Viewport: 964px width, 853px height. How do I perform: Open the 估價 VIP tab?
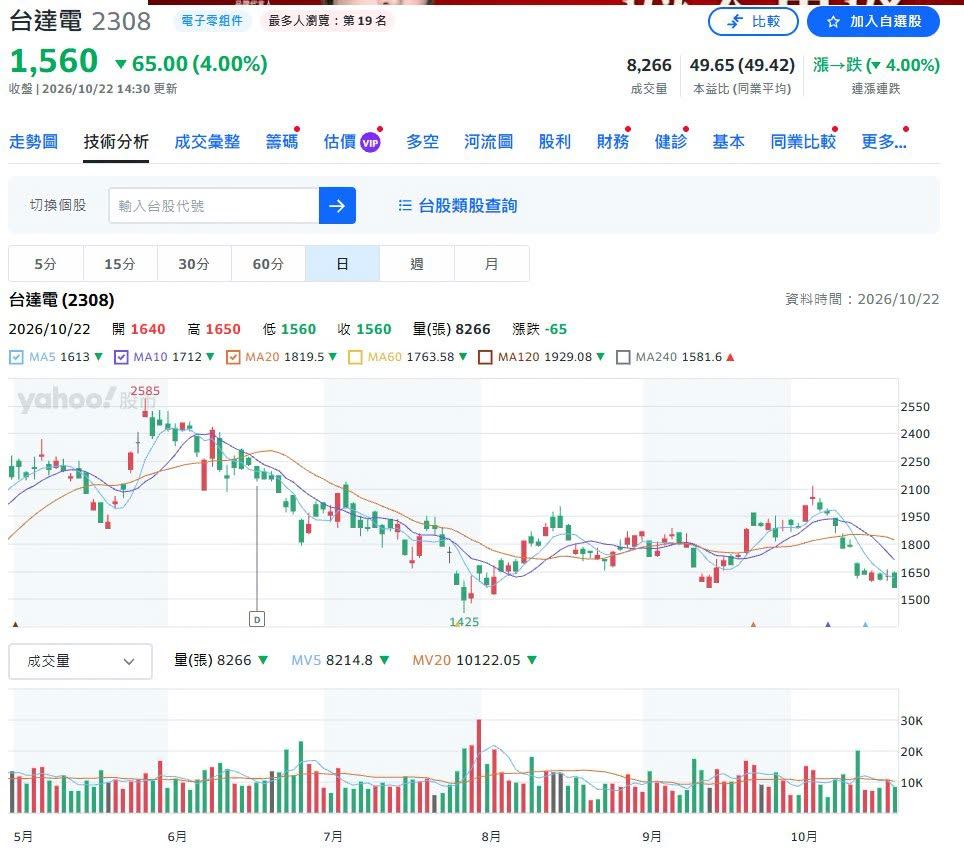tap(352, 141)
